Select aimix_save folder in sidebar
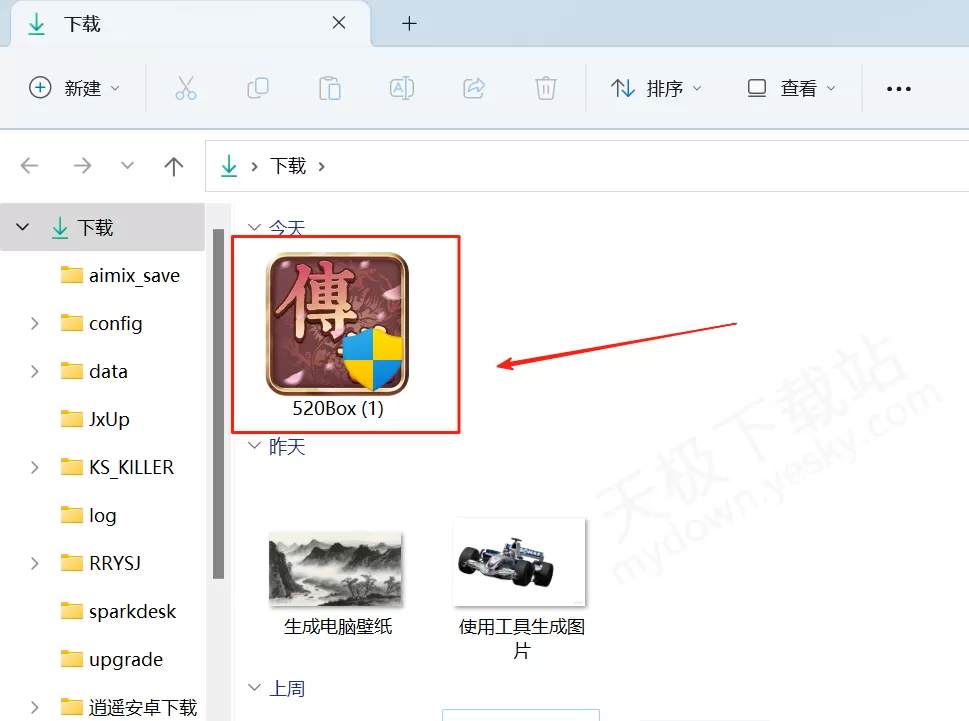Screen dimensions: 969x721 pyautogui.click(x=134, y=276)
